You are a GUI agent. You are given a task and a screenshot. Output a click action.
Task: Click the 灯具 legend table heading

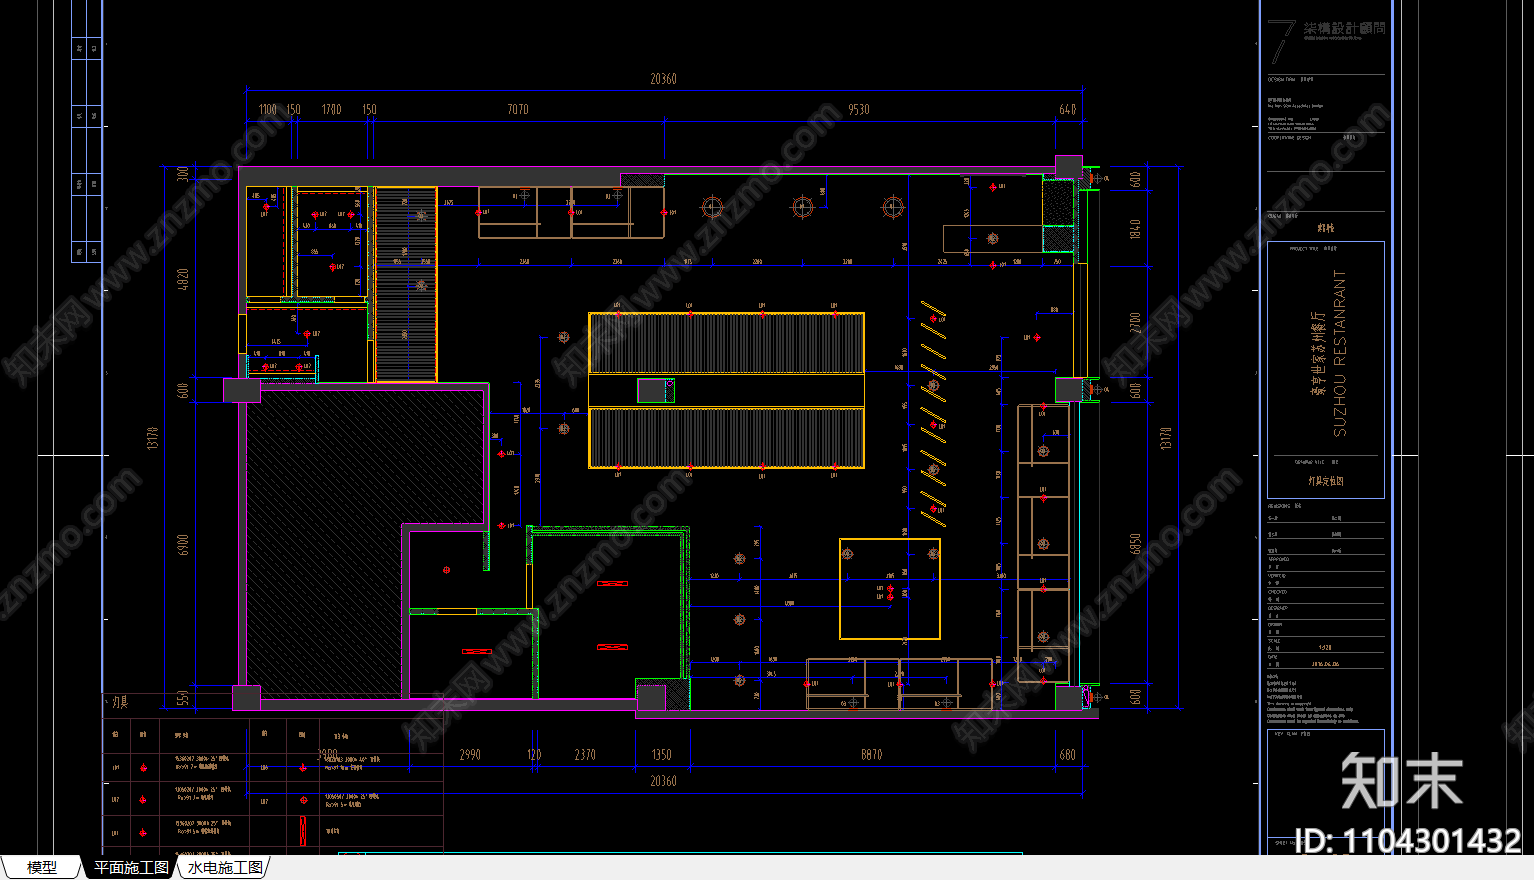(x=120, y=703)
